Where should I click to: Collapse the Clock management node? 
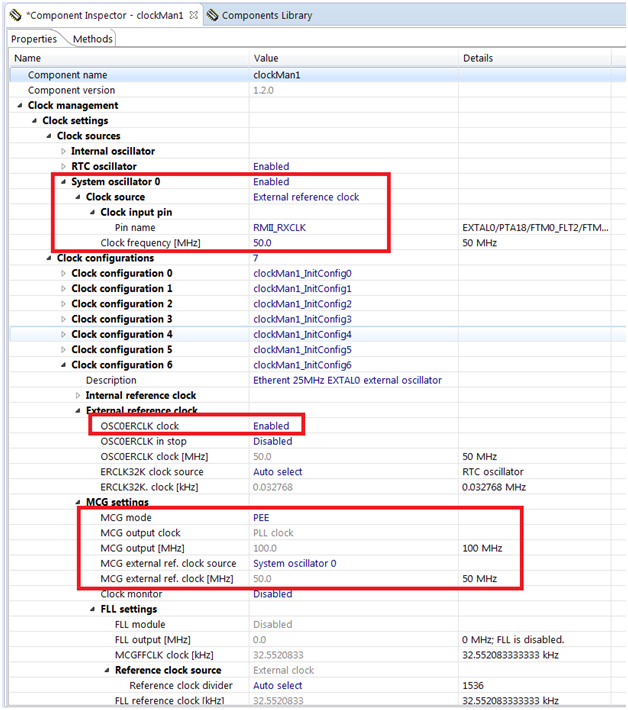(x=20, y=106)
